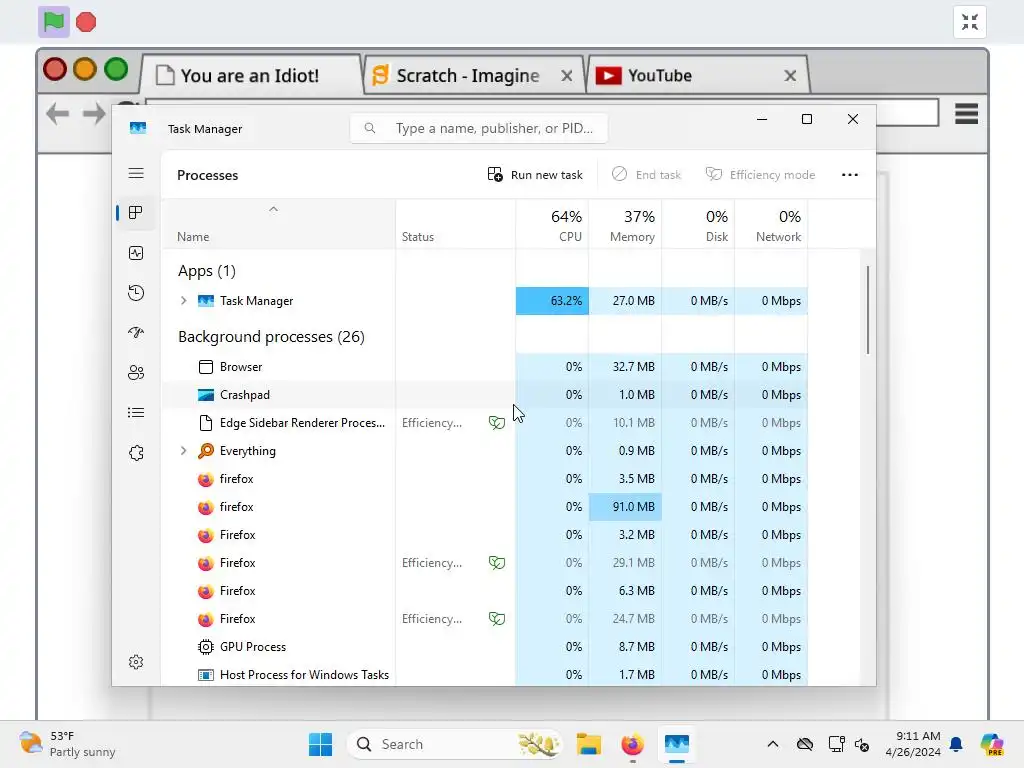The height and width of the screenshot is (768, 1024).
Task: Sort by the Network column header
Action: (772, 225)
